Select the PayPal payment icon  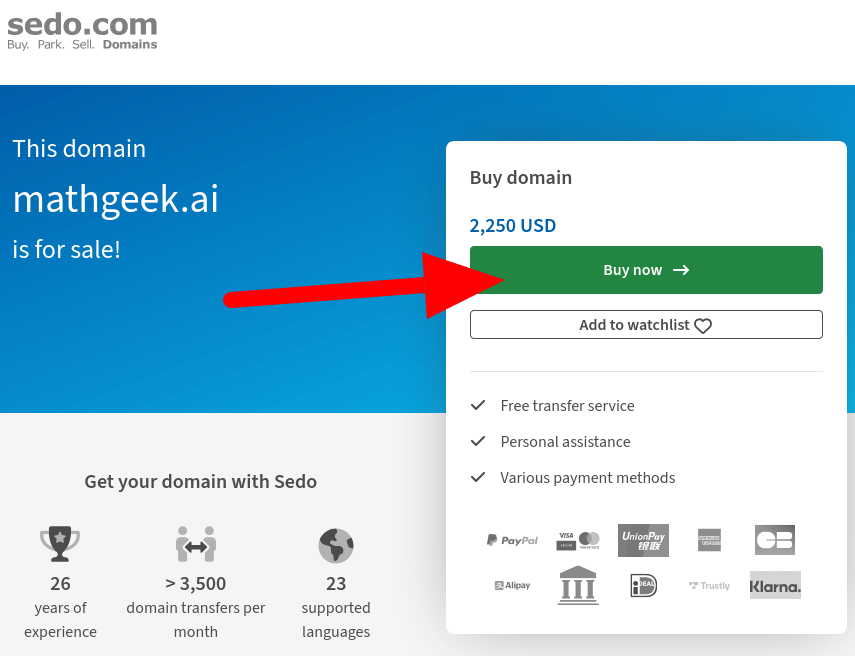[x=511, y=540]
